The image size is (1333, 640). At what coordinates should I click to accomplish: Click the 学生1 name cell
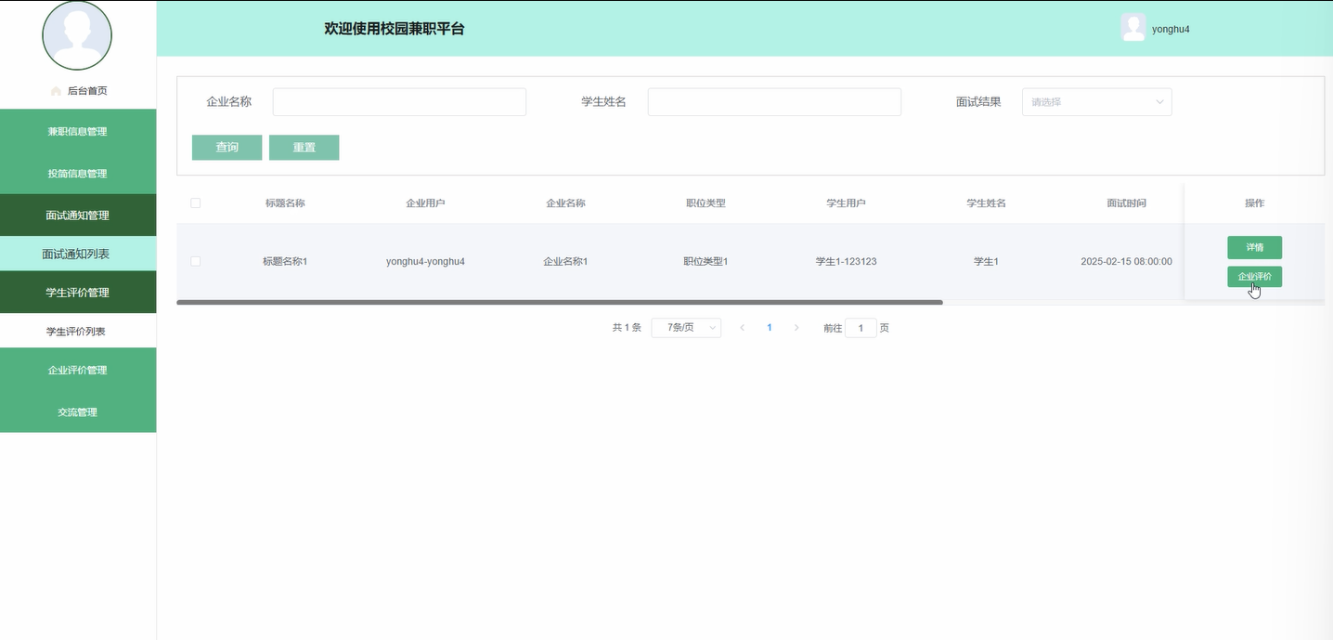[x=986, y=262]
